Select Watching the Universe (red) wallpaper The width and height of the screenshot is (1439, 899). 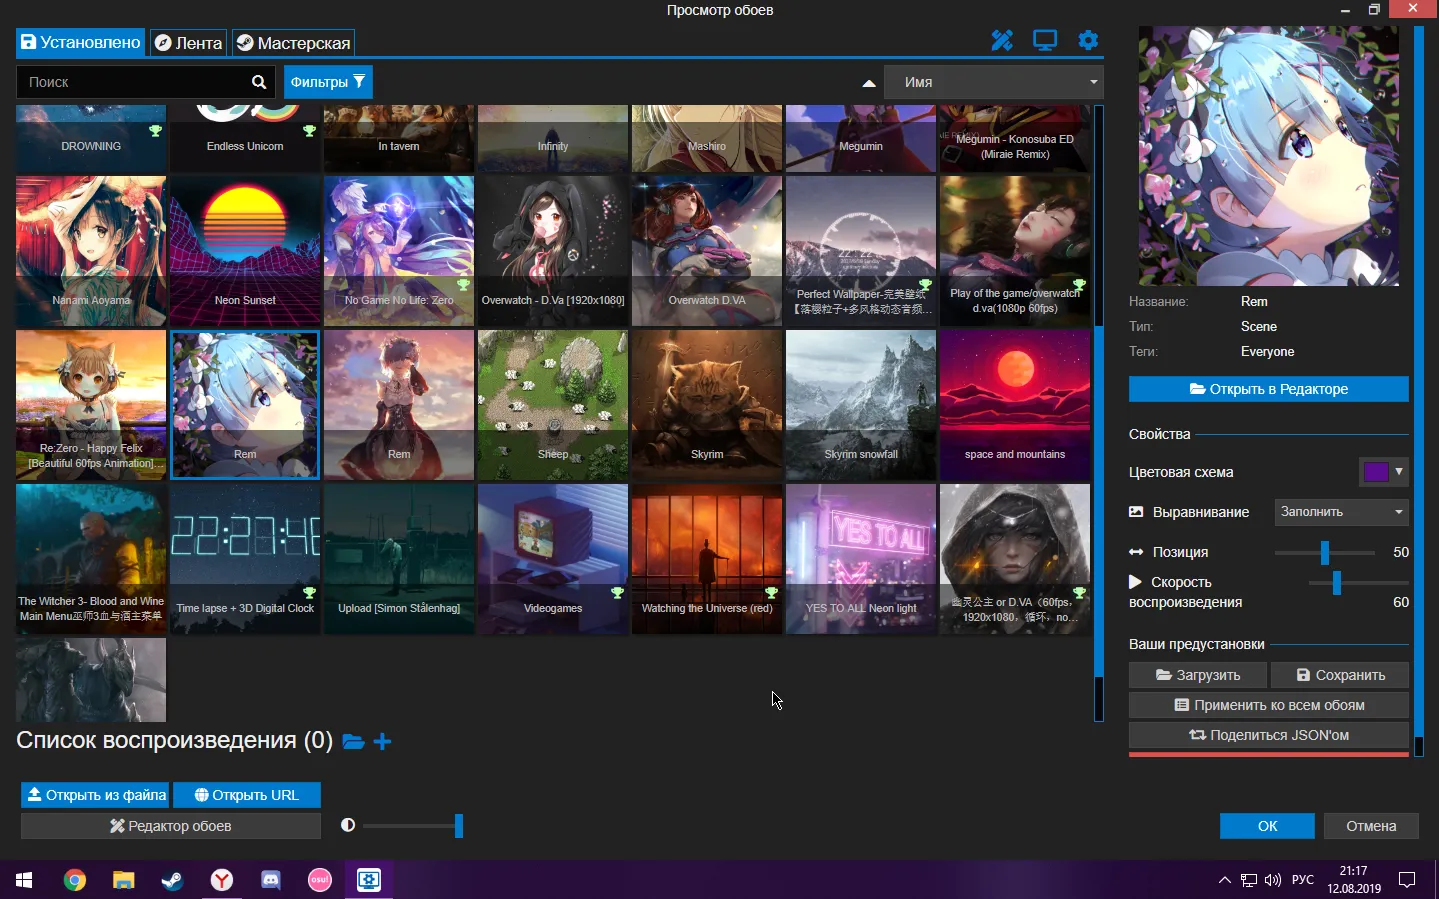[x=707, y=559]
